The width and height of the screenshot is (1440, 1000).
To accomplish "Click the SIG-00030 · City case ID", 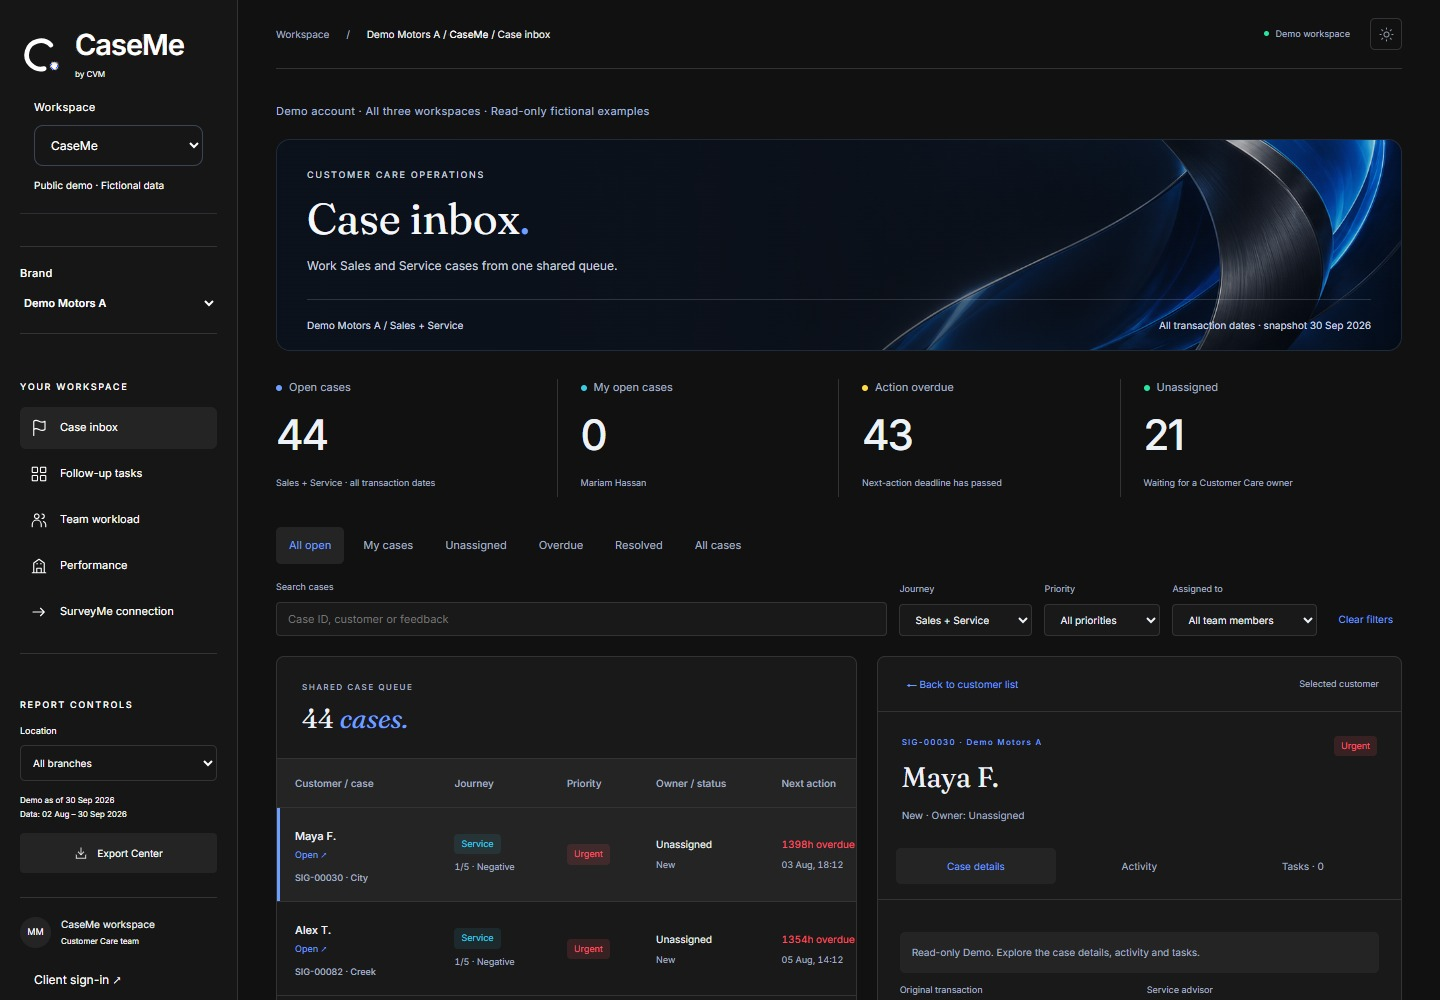I will 331,878.
